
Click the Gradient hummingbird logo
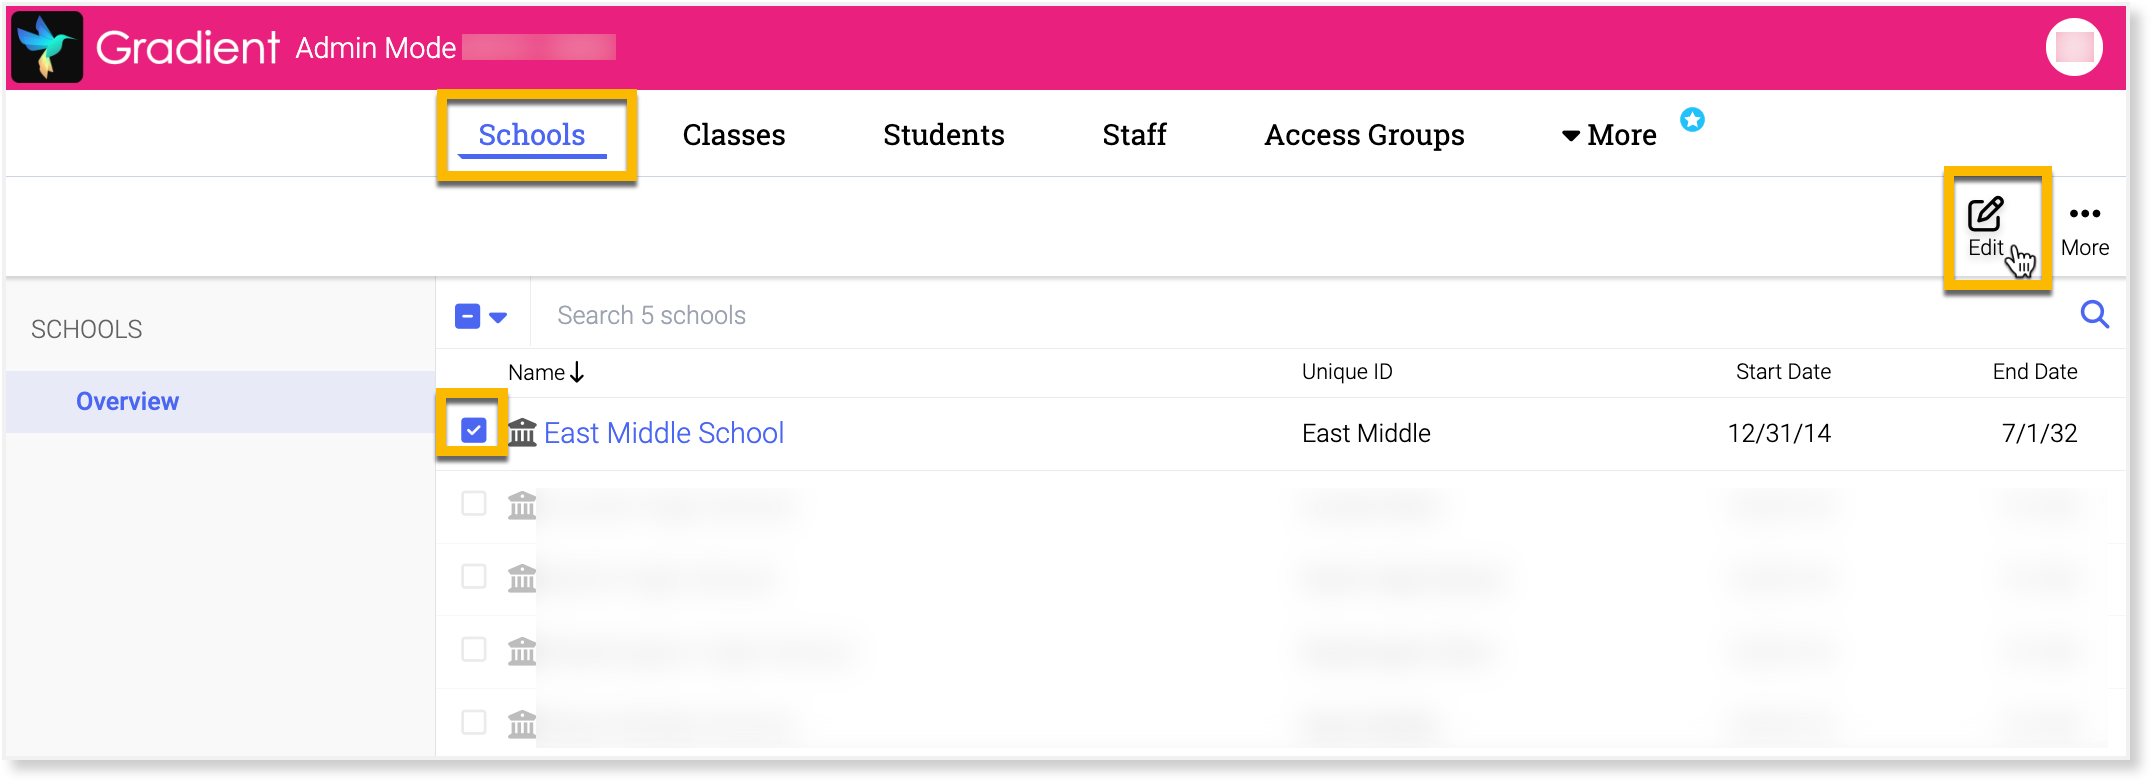point(47,47)
